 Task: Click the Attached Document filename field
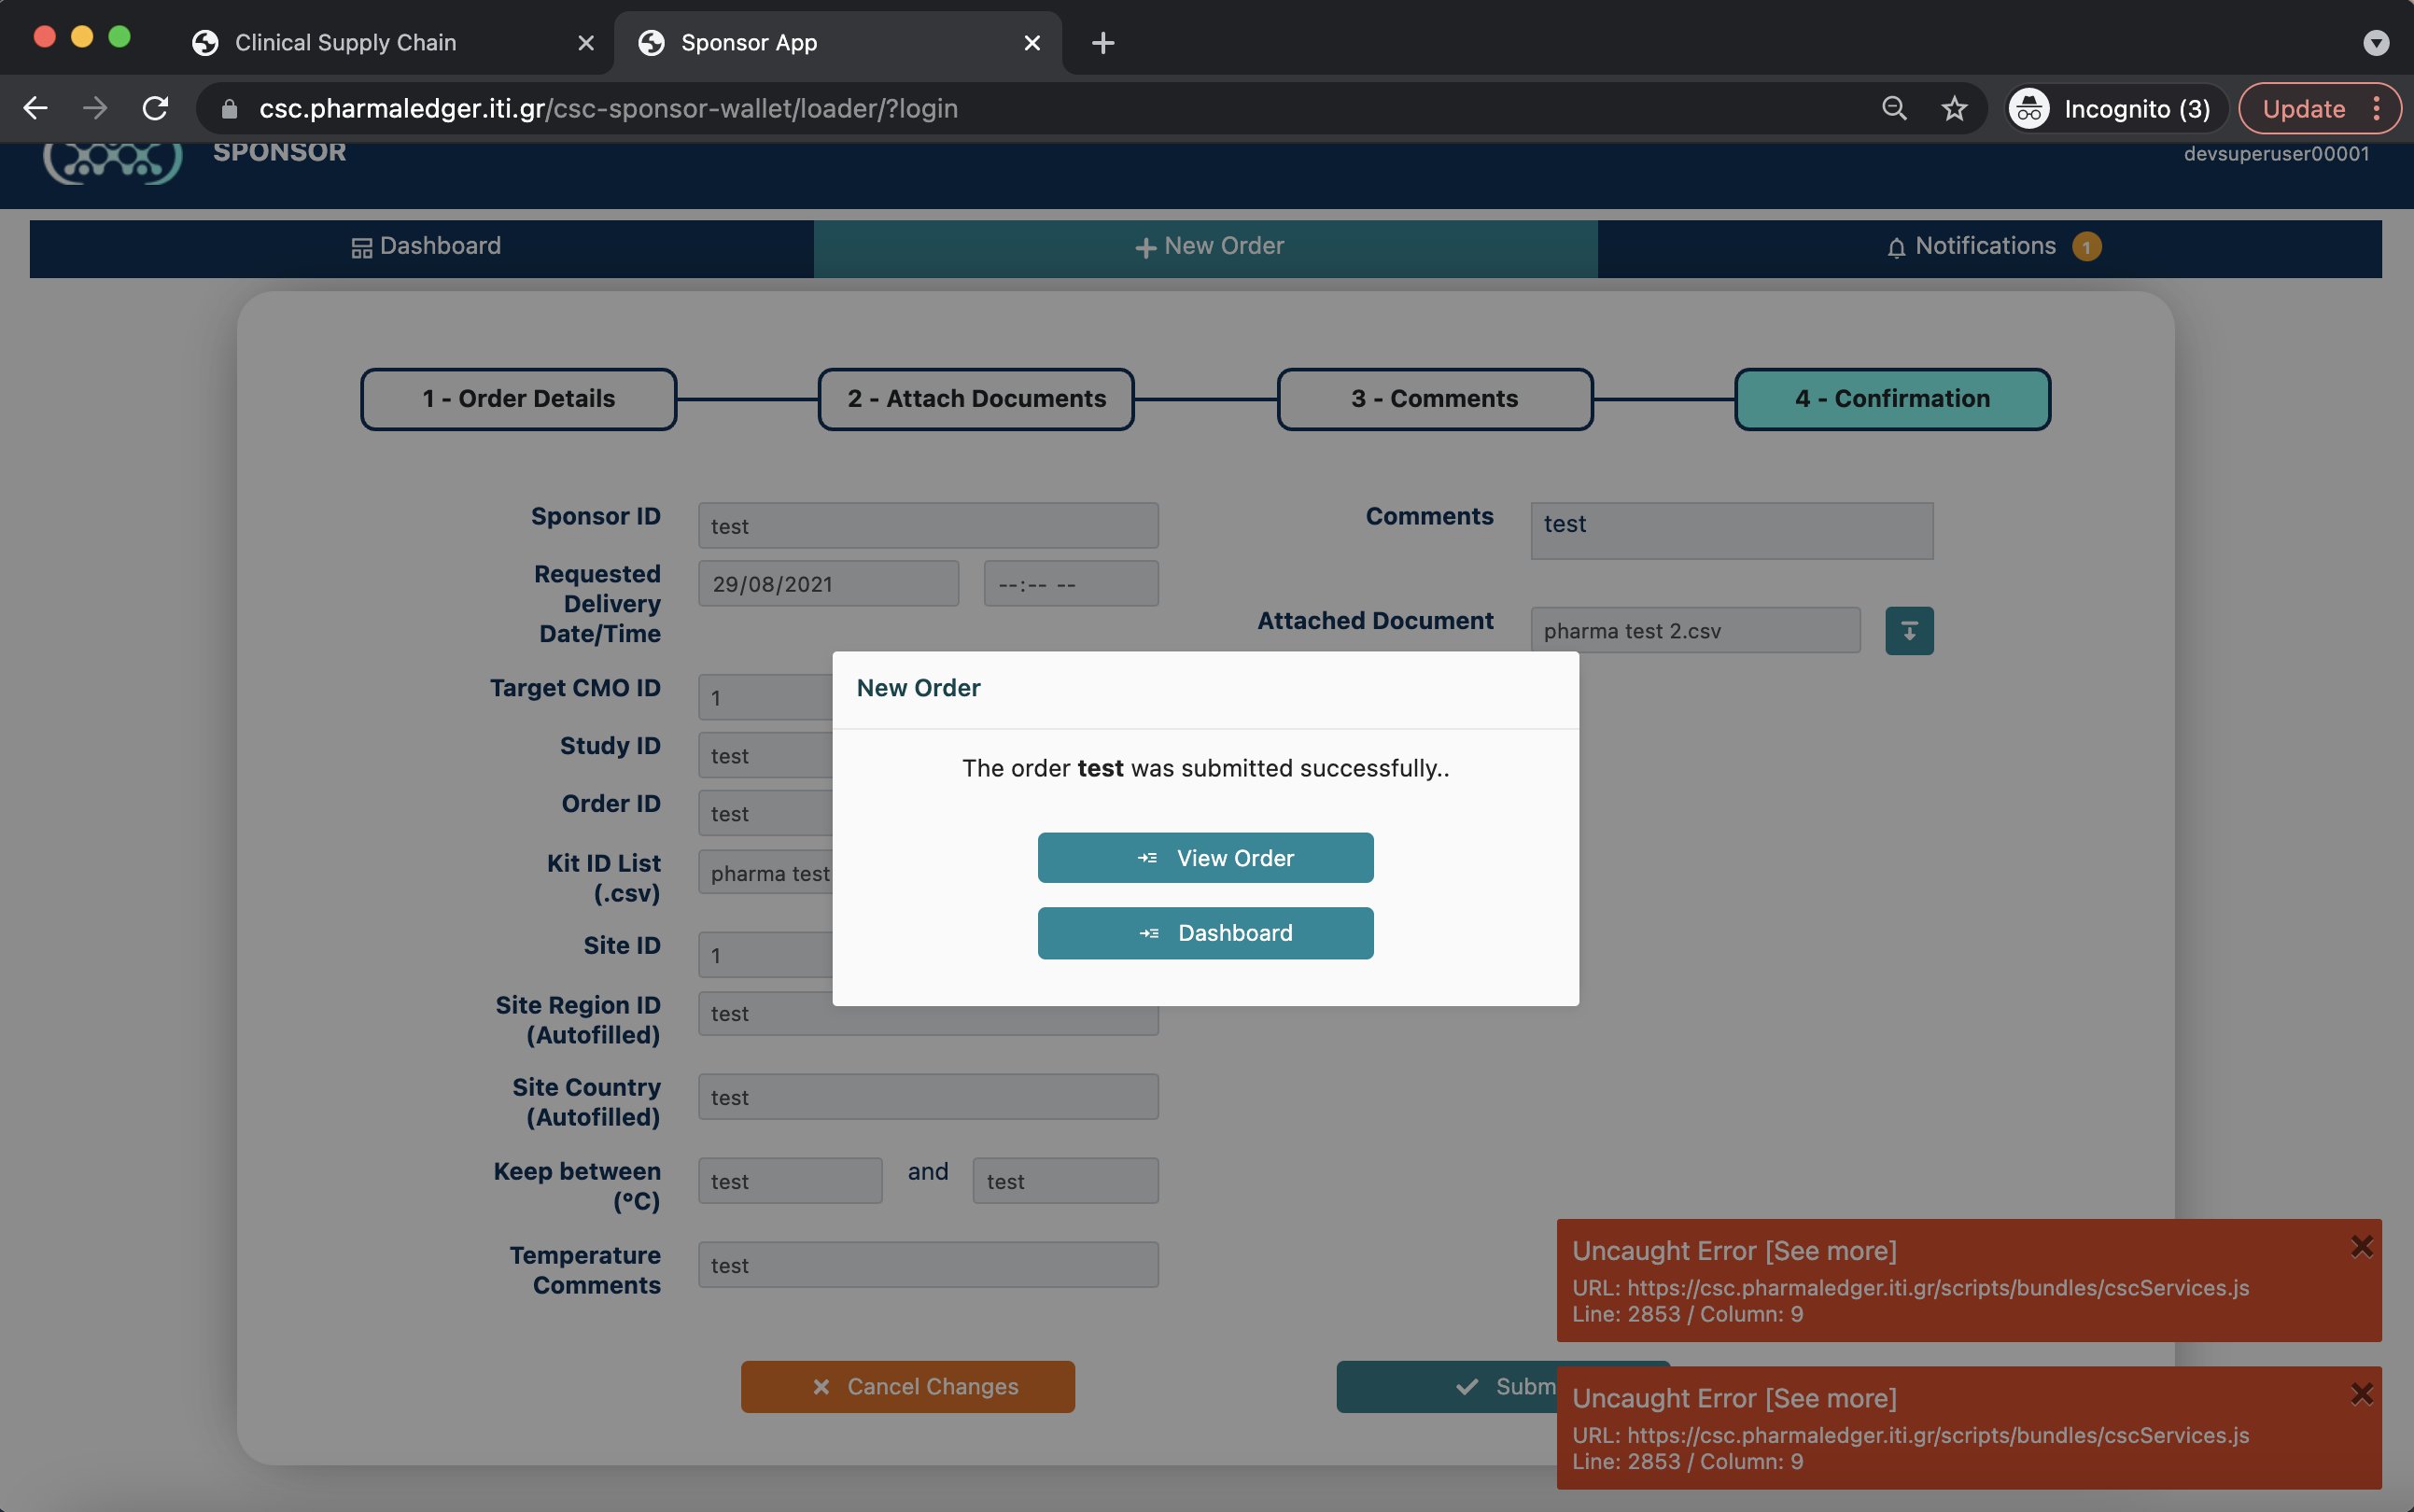(1695, 631)
